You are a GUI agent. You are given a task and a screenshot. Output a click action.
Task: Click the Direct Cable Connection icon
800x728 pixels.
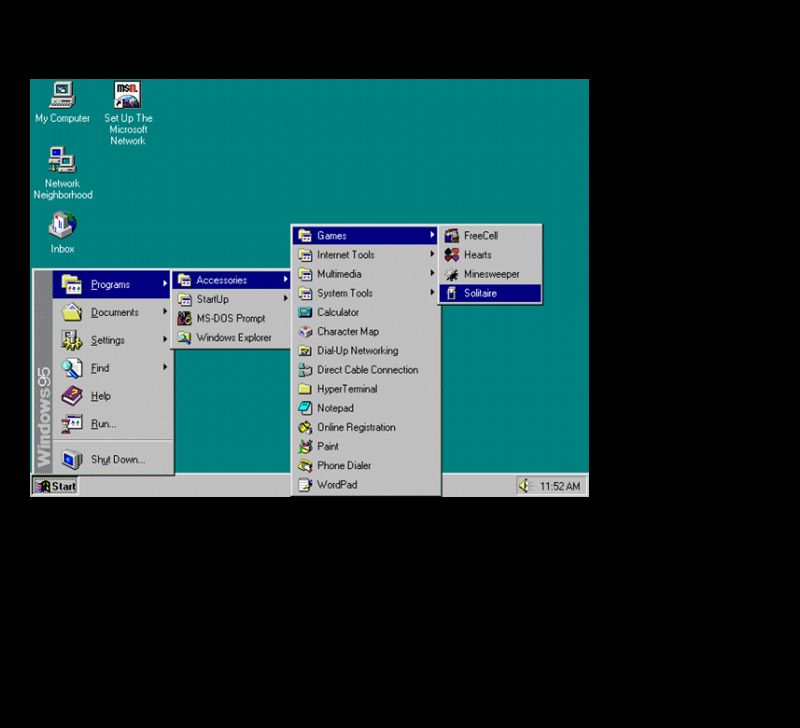tap(305, 370)
